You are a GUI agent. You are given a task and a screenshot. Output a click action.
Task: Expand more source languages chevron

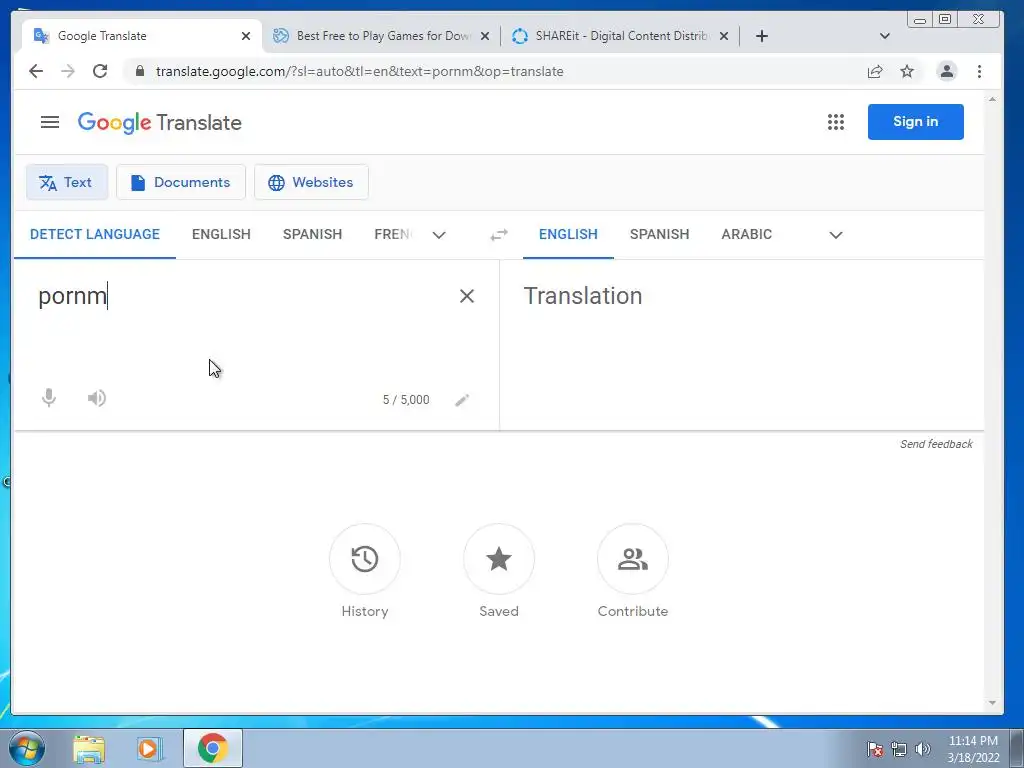(439, 235)
